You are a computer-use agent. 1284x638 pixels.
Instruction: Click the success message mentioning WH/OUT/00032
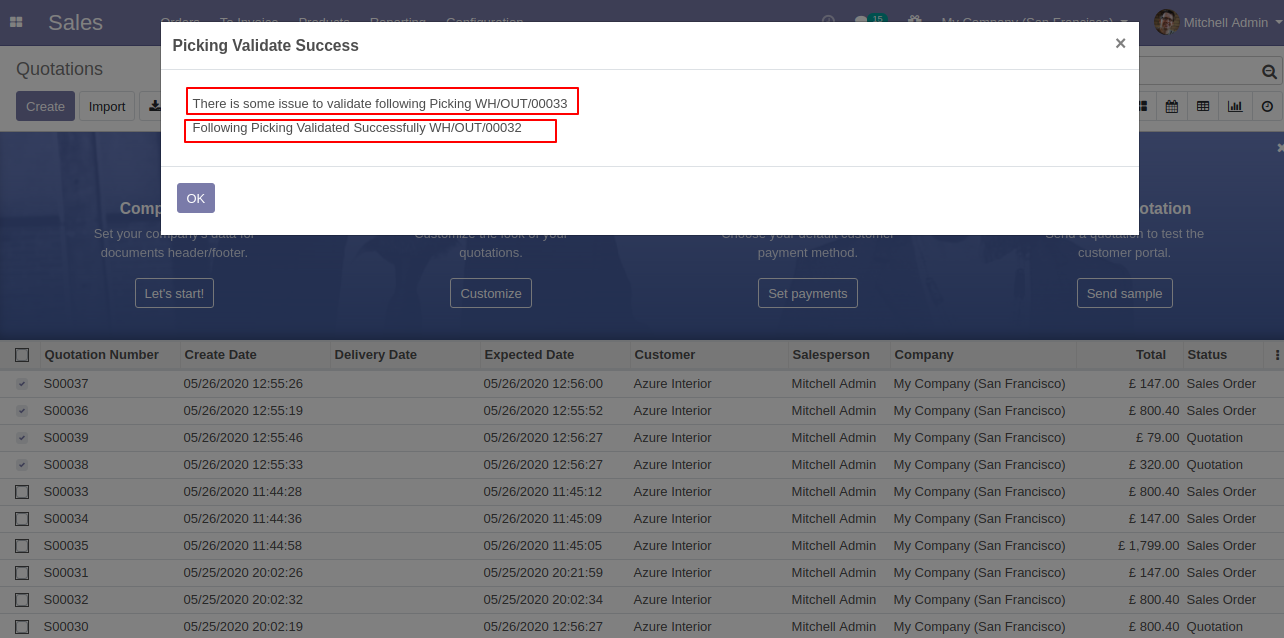click(357, 128)
